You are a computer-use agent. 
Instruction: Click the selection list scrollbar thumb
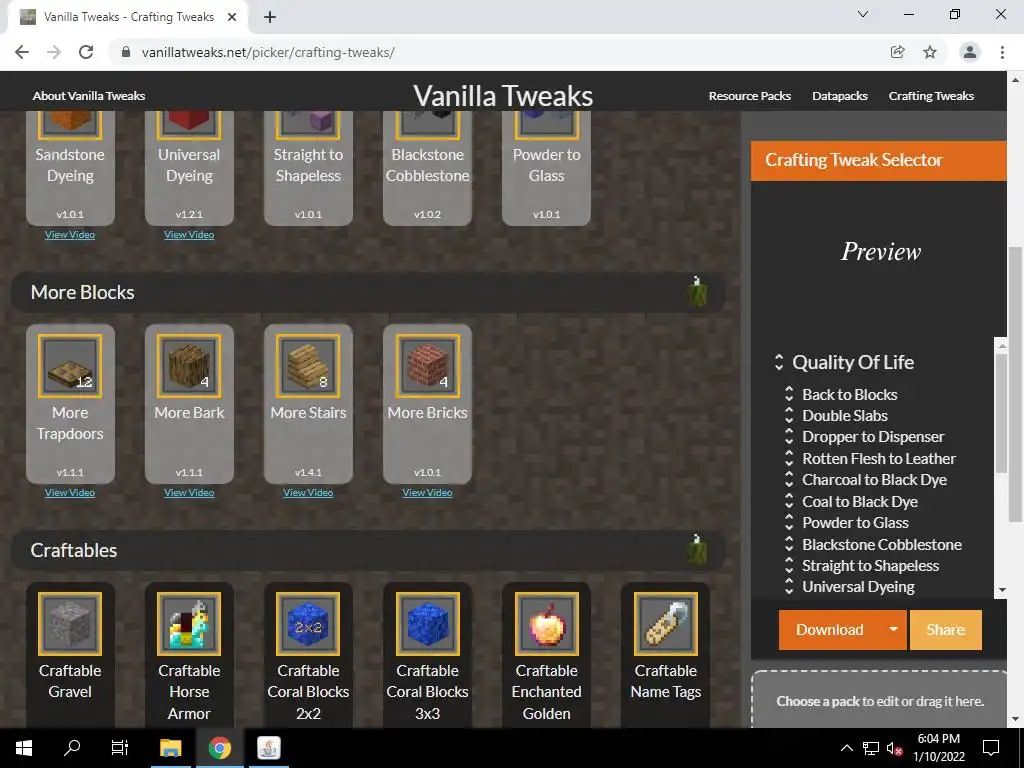click(x=1001, y=413)
